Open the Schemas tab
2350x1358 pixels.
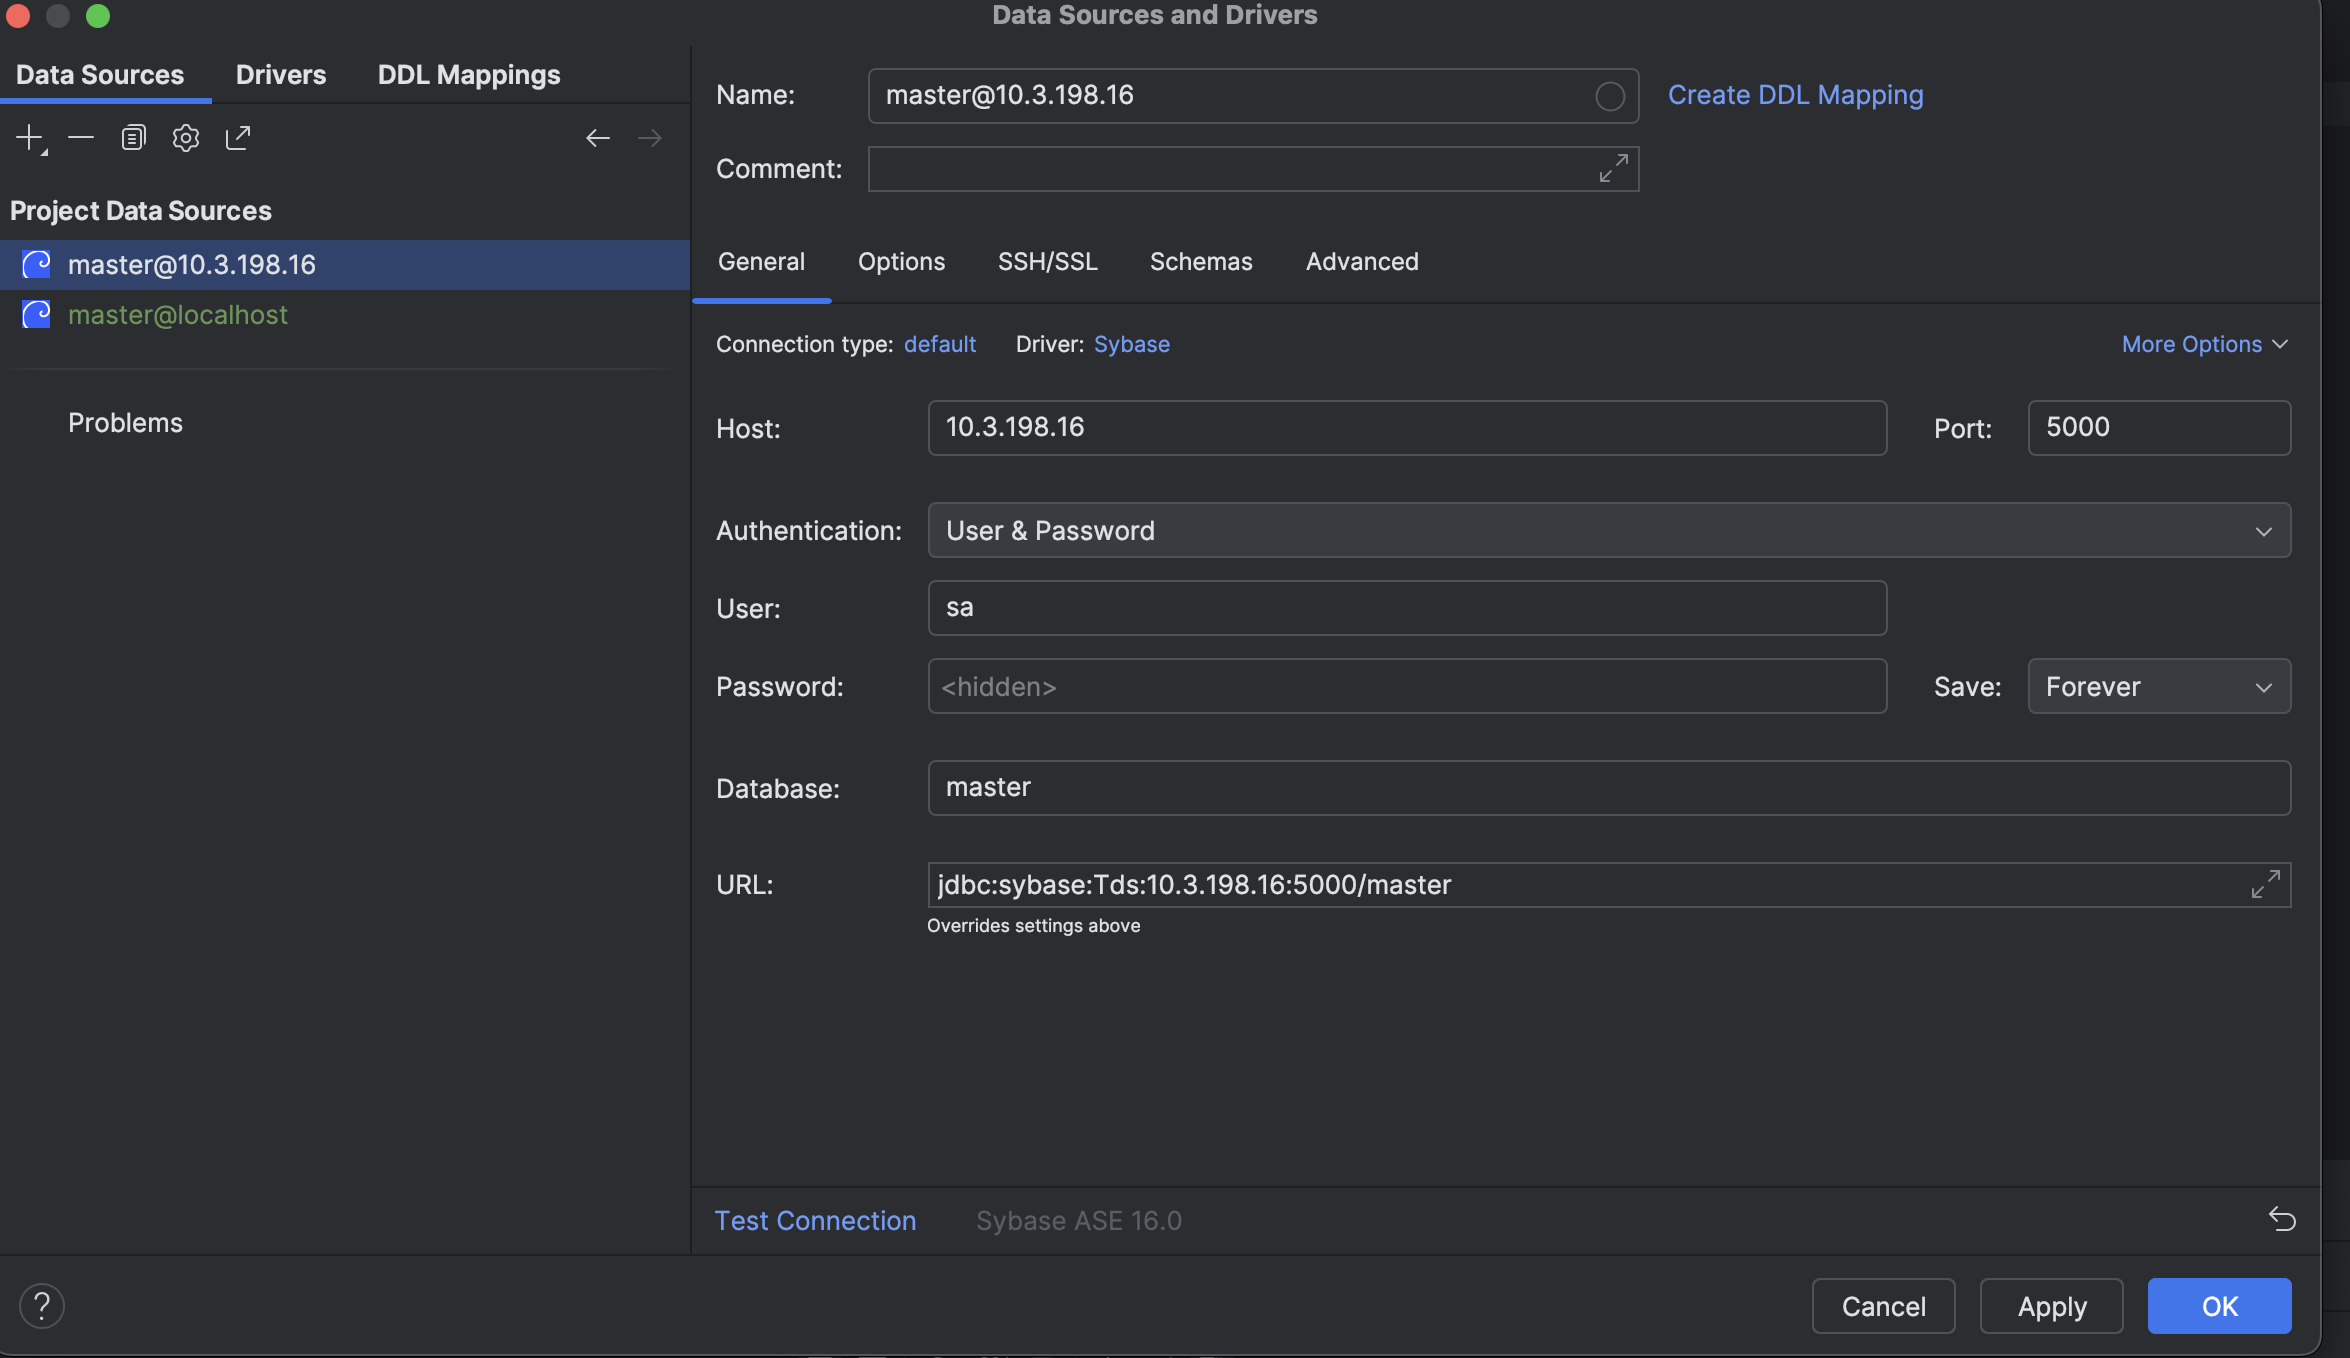coord(1201,262)
